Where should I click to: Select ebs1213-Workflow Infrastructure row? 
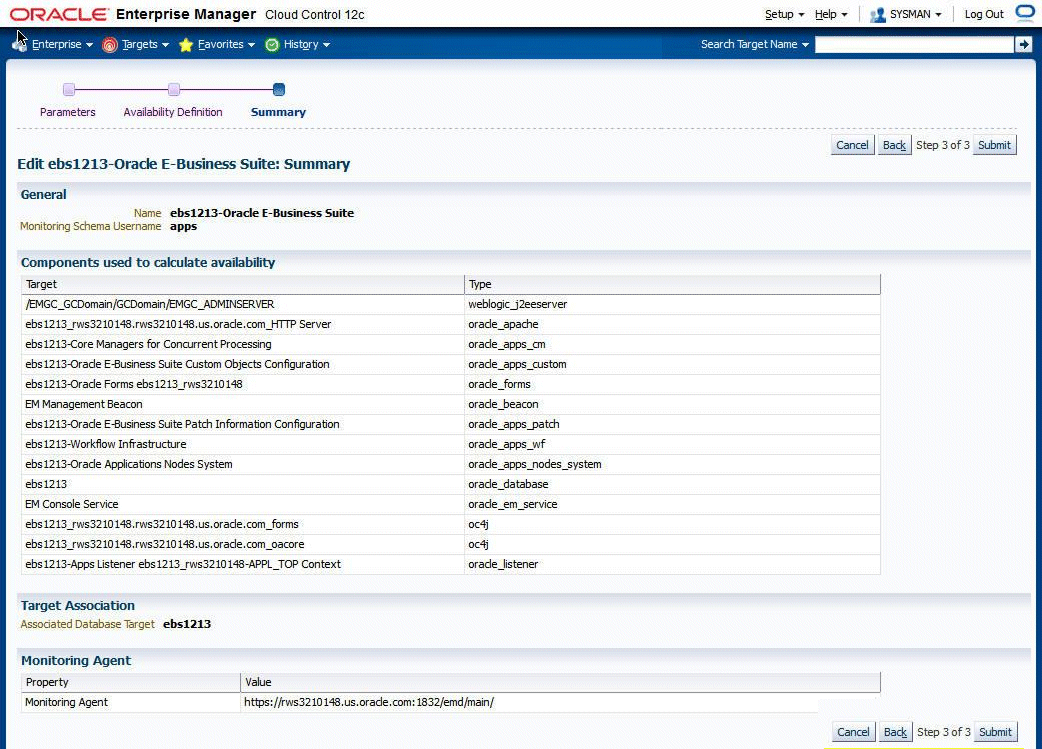tap(451, 444)
